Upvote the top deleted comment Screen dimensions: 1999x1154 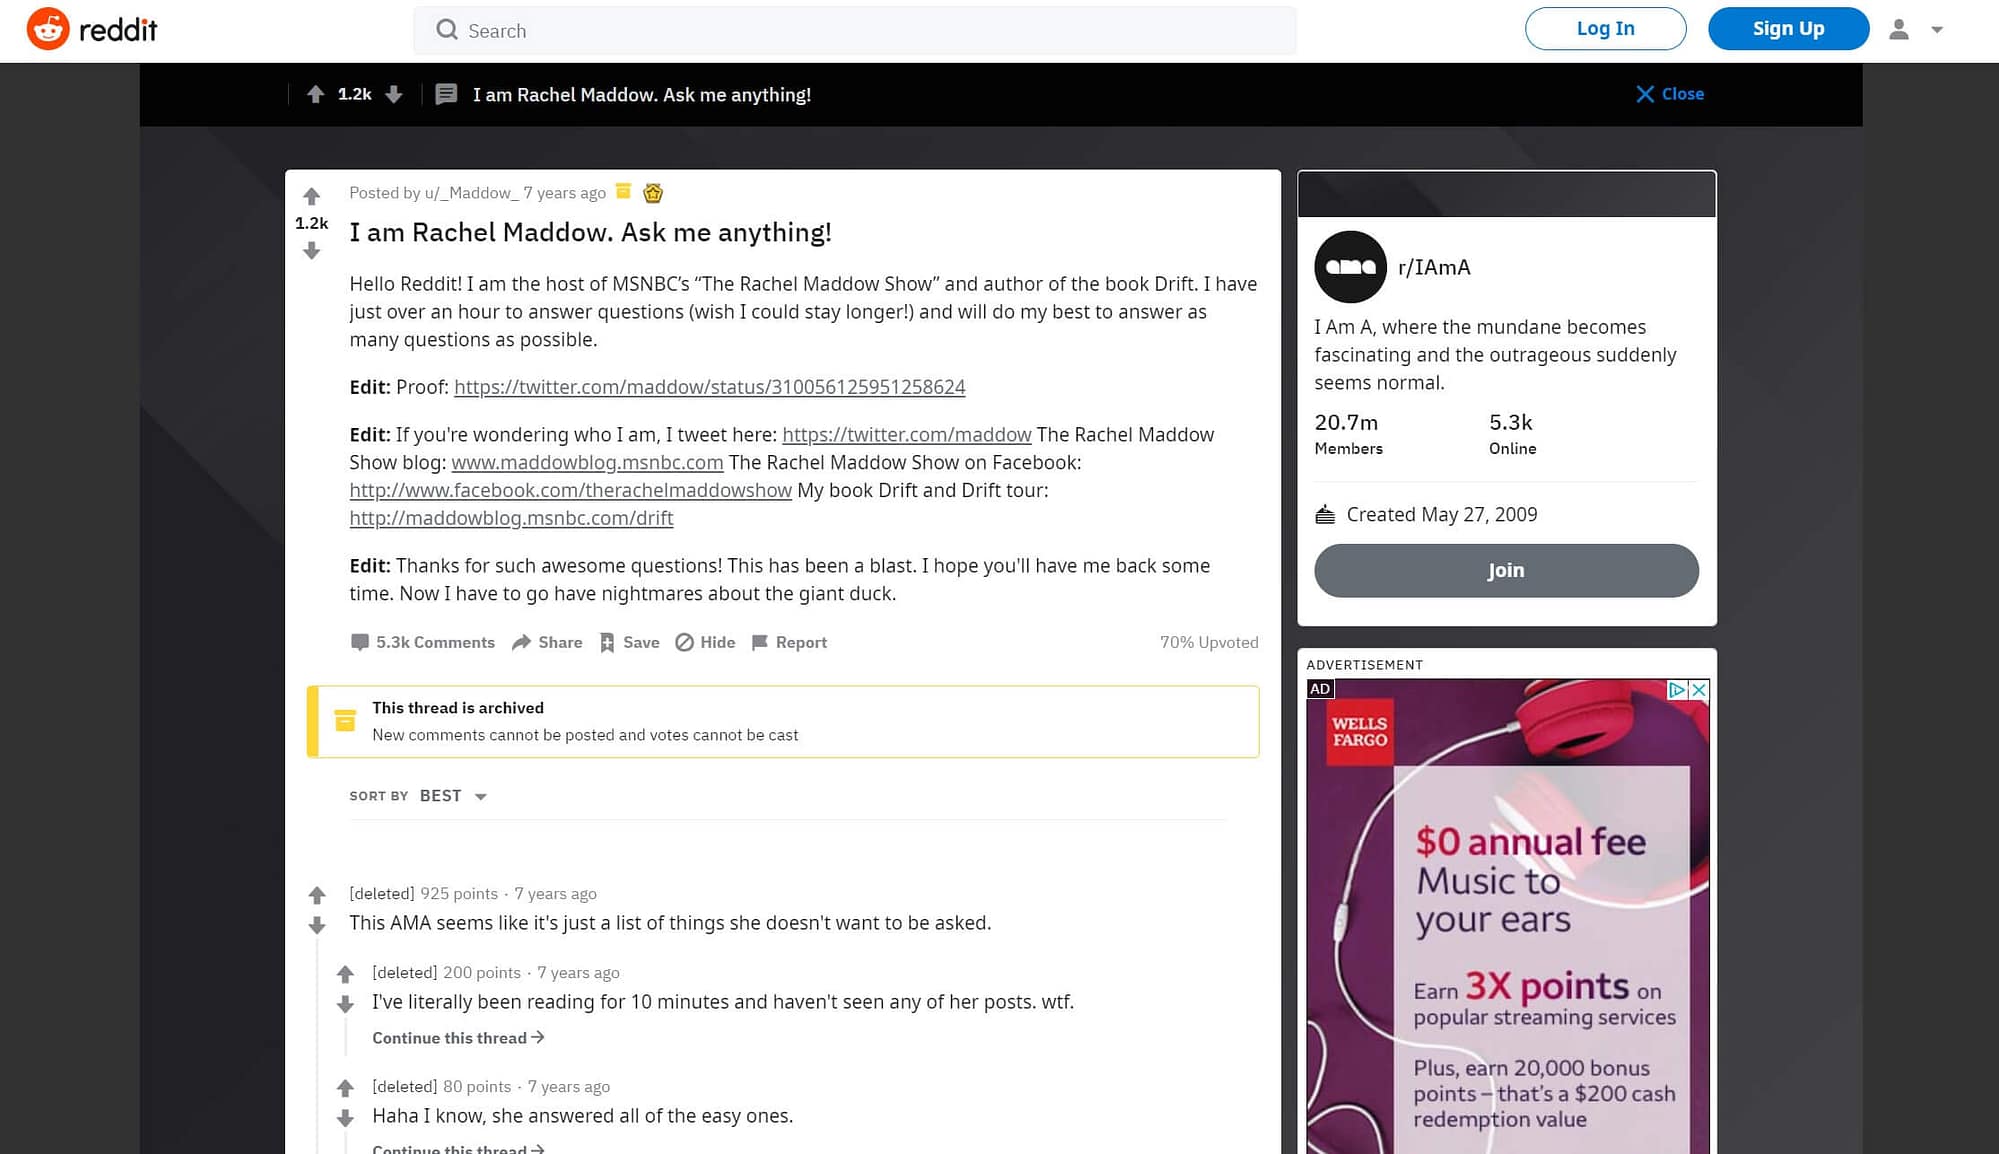point(317,894)
